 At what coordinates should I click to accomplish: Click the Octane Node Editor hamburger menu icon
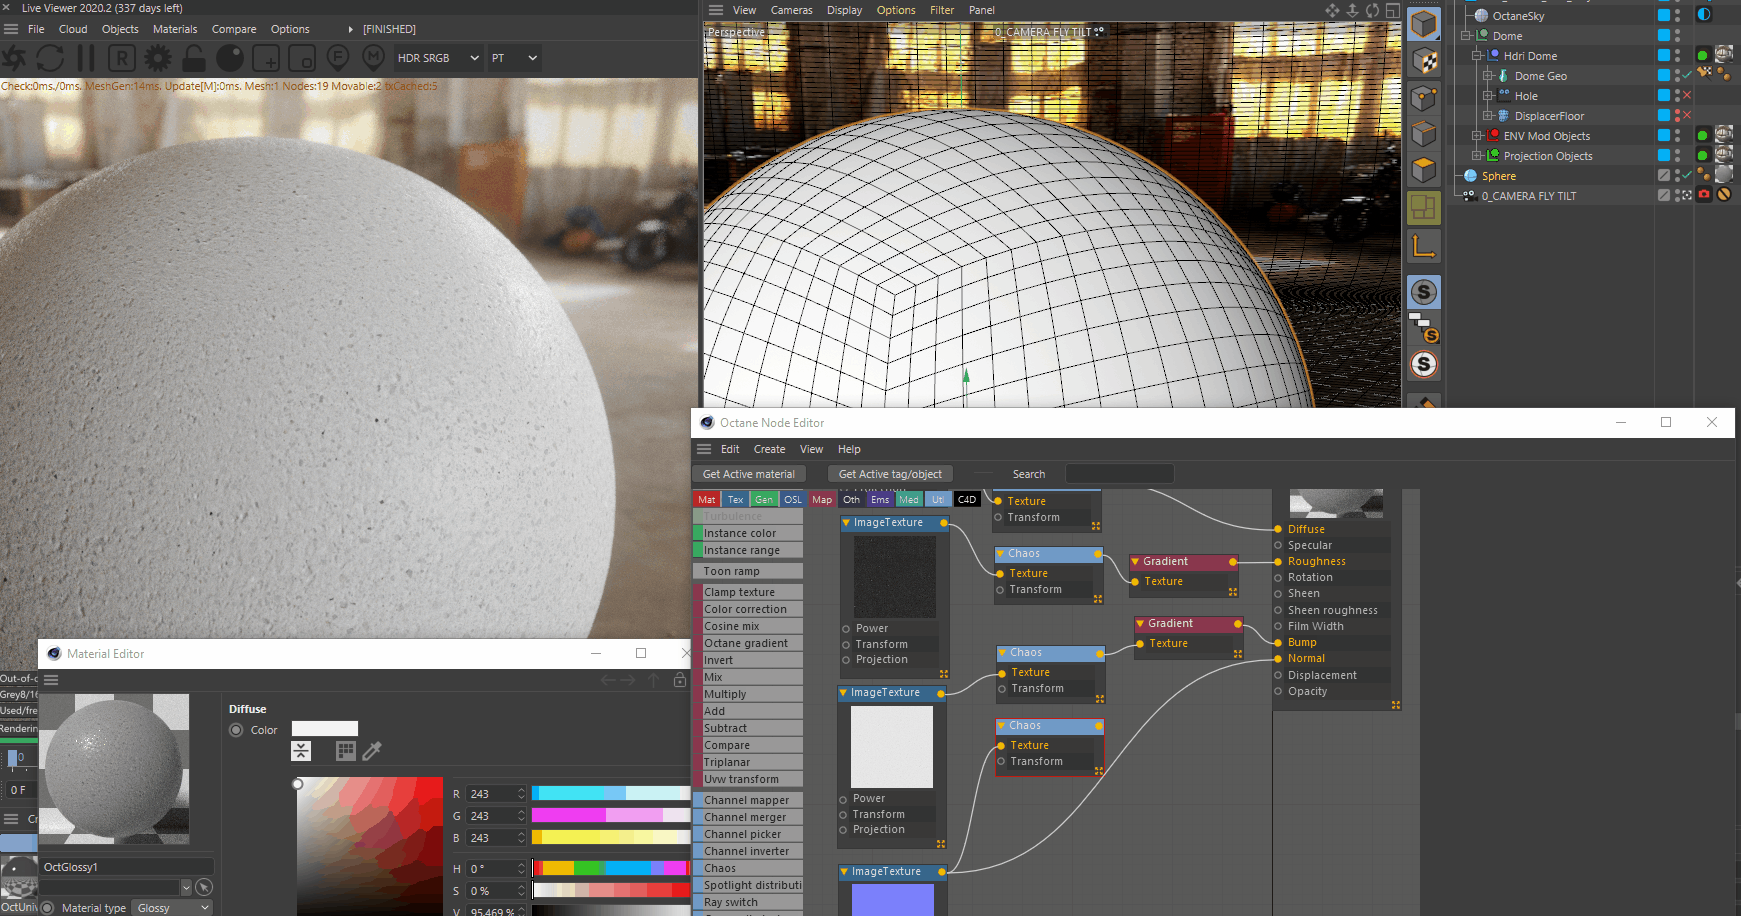(x=704, y=449)
